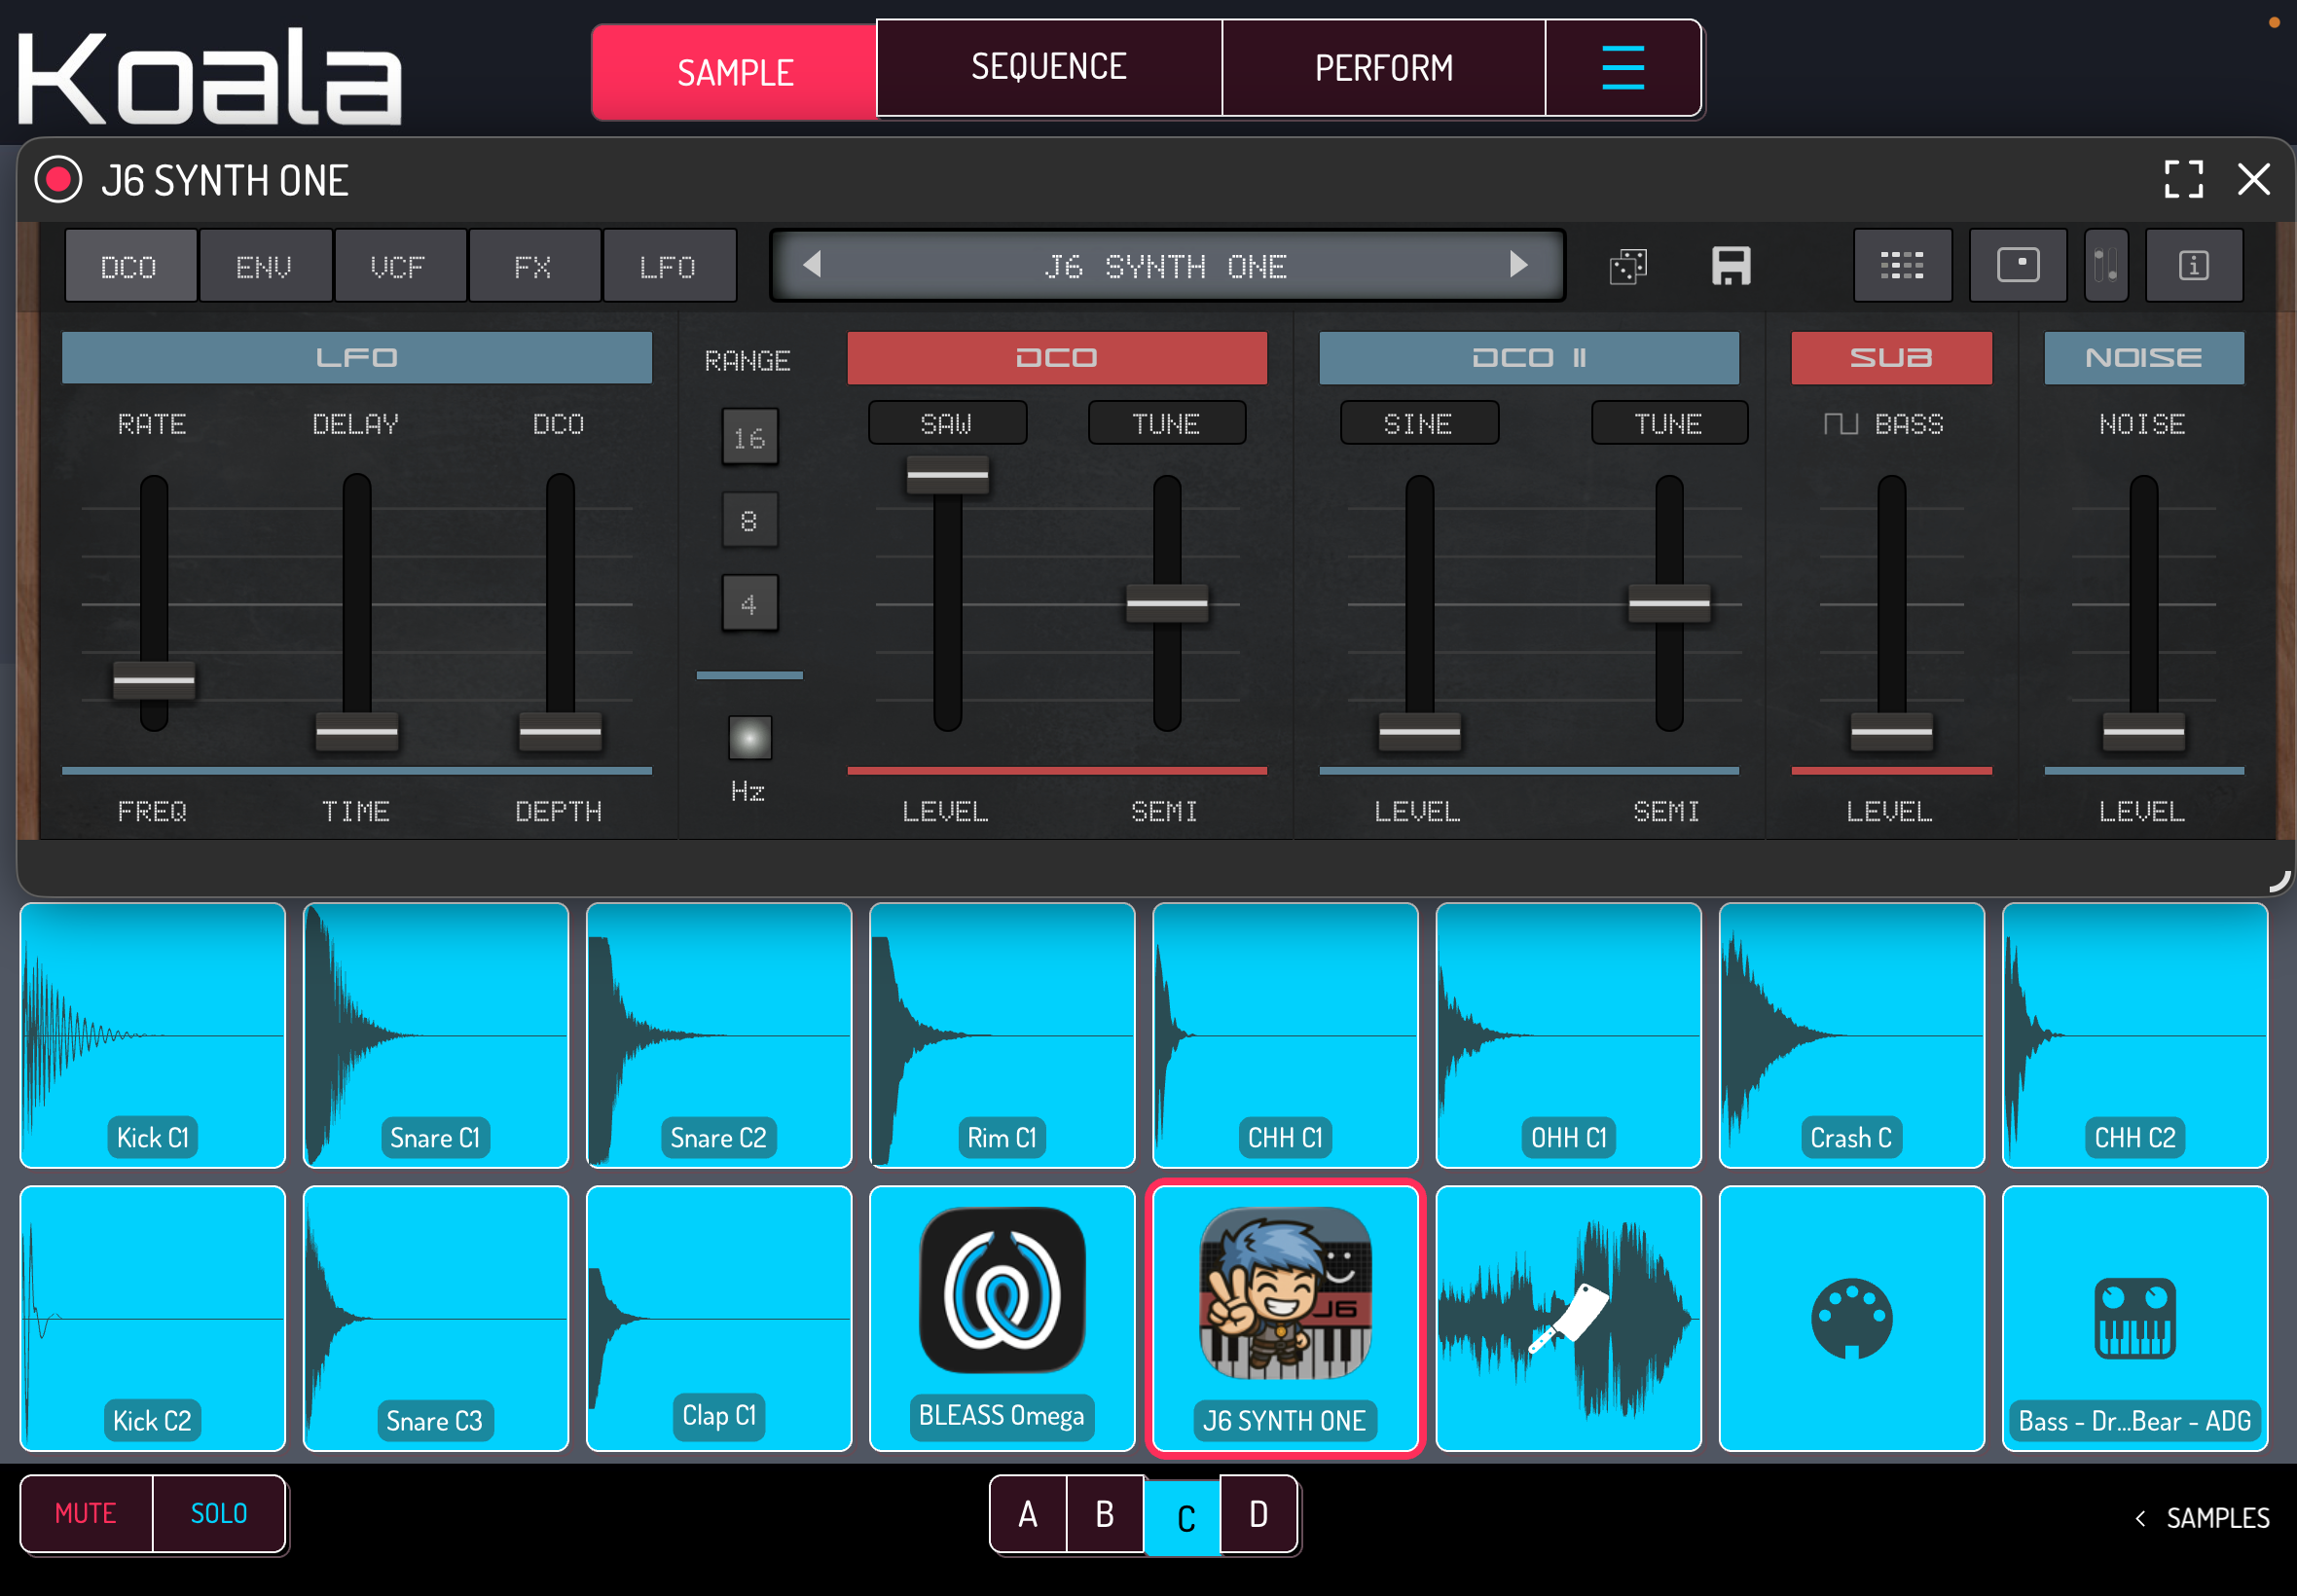Set oscillator range to 8
This screenshot has height=1596, width=2297.
pyautogui.click(x=749, y=520)
